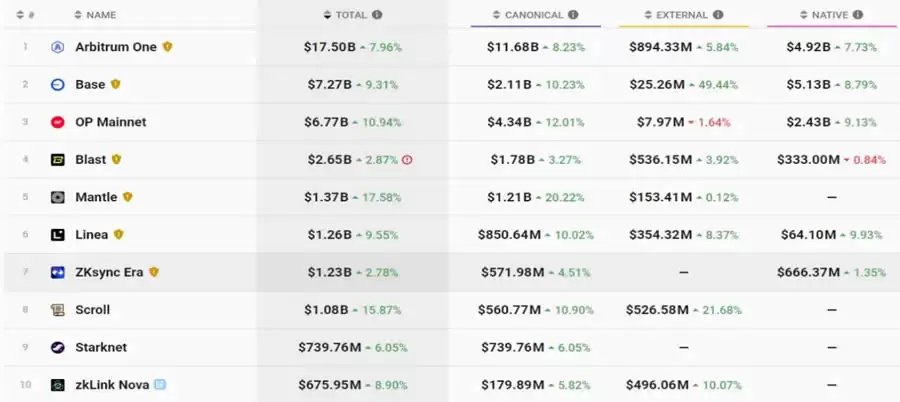Click the OP Mainnet red logo
The image size is (900, 402).
coord(57,122)
